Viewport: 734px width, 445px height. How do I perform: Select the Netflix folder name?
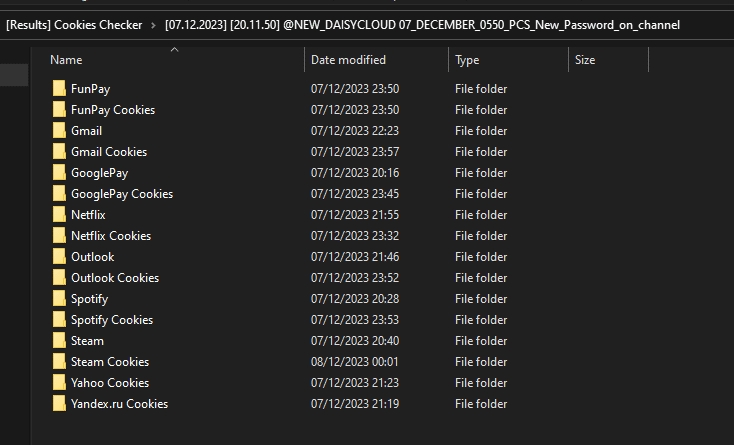tap(88, 215)
